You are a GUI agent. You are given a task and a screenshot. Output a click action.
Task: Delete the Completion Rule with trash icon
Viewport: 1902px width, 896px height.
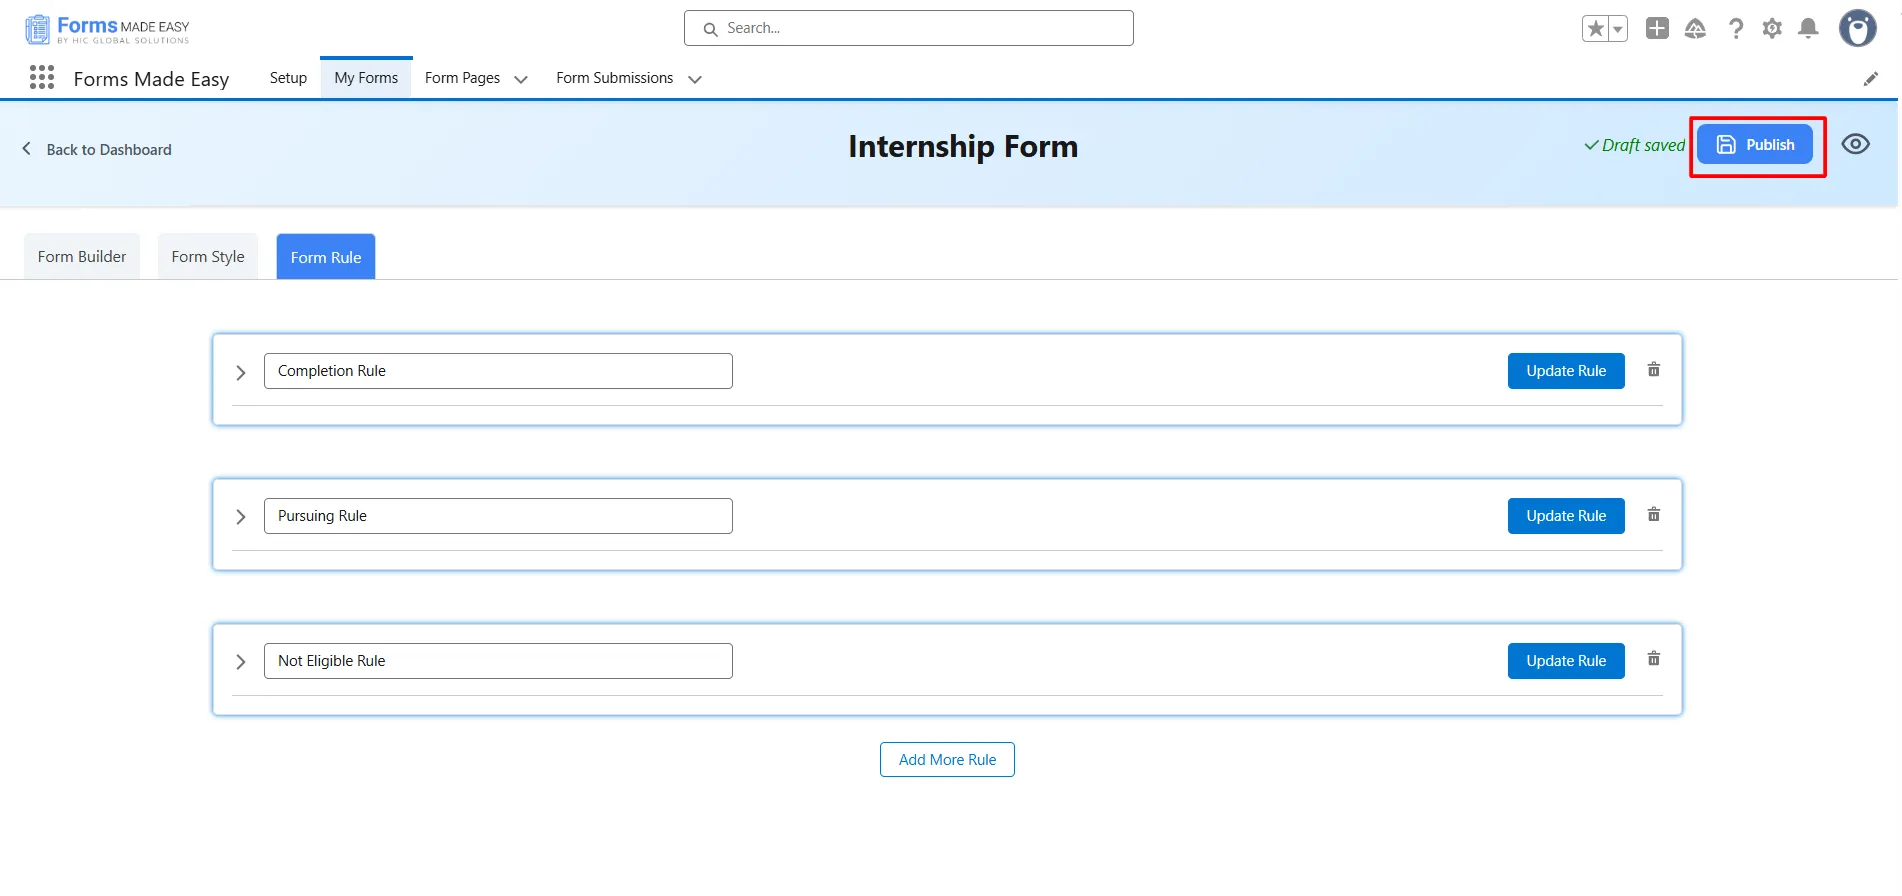click(1654, 370)
